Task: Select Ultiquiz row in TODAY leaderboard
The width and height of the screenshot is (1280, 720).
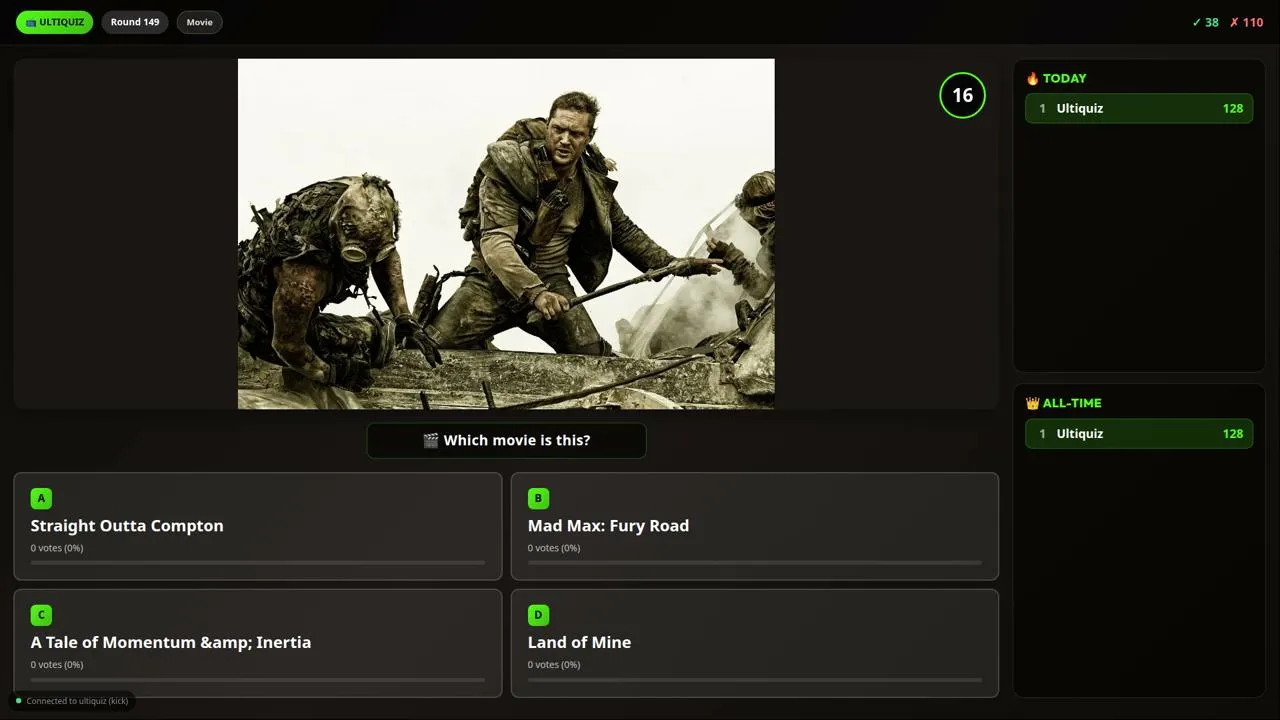Action: point(1139,108)
